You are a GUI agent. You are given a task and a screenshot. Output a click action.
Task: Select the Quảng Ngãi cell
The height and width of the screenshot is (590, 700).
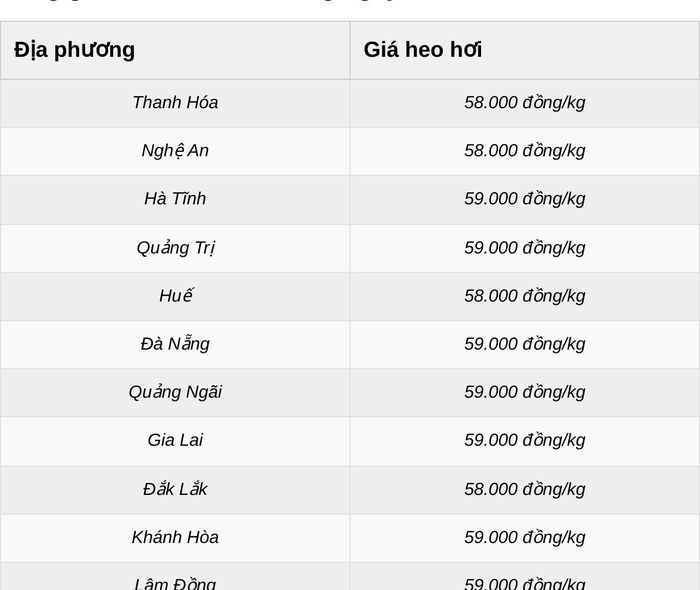pyautogui.click(x=175, y=393)
